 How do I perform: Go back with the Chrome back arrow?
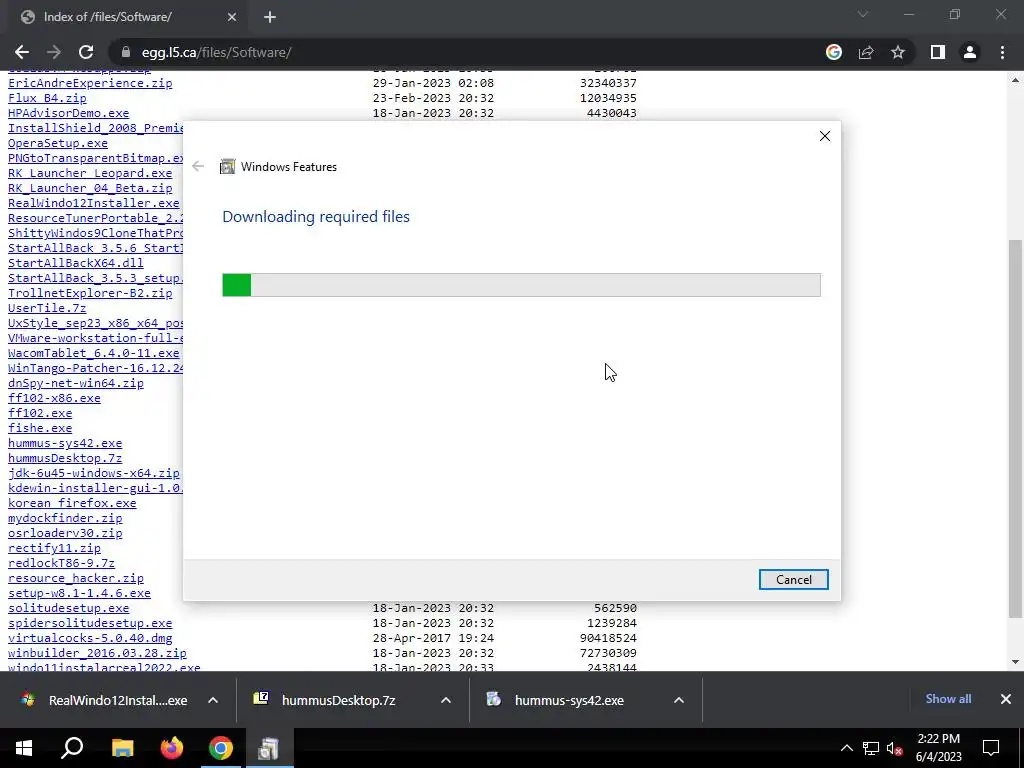pos(22,52)
